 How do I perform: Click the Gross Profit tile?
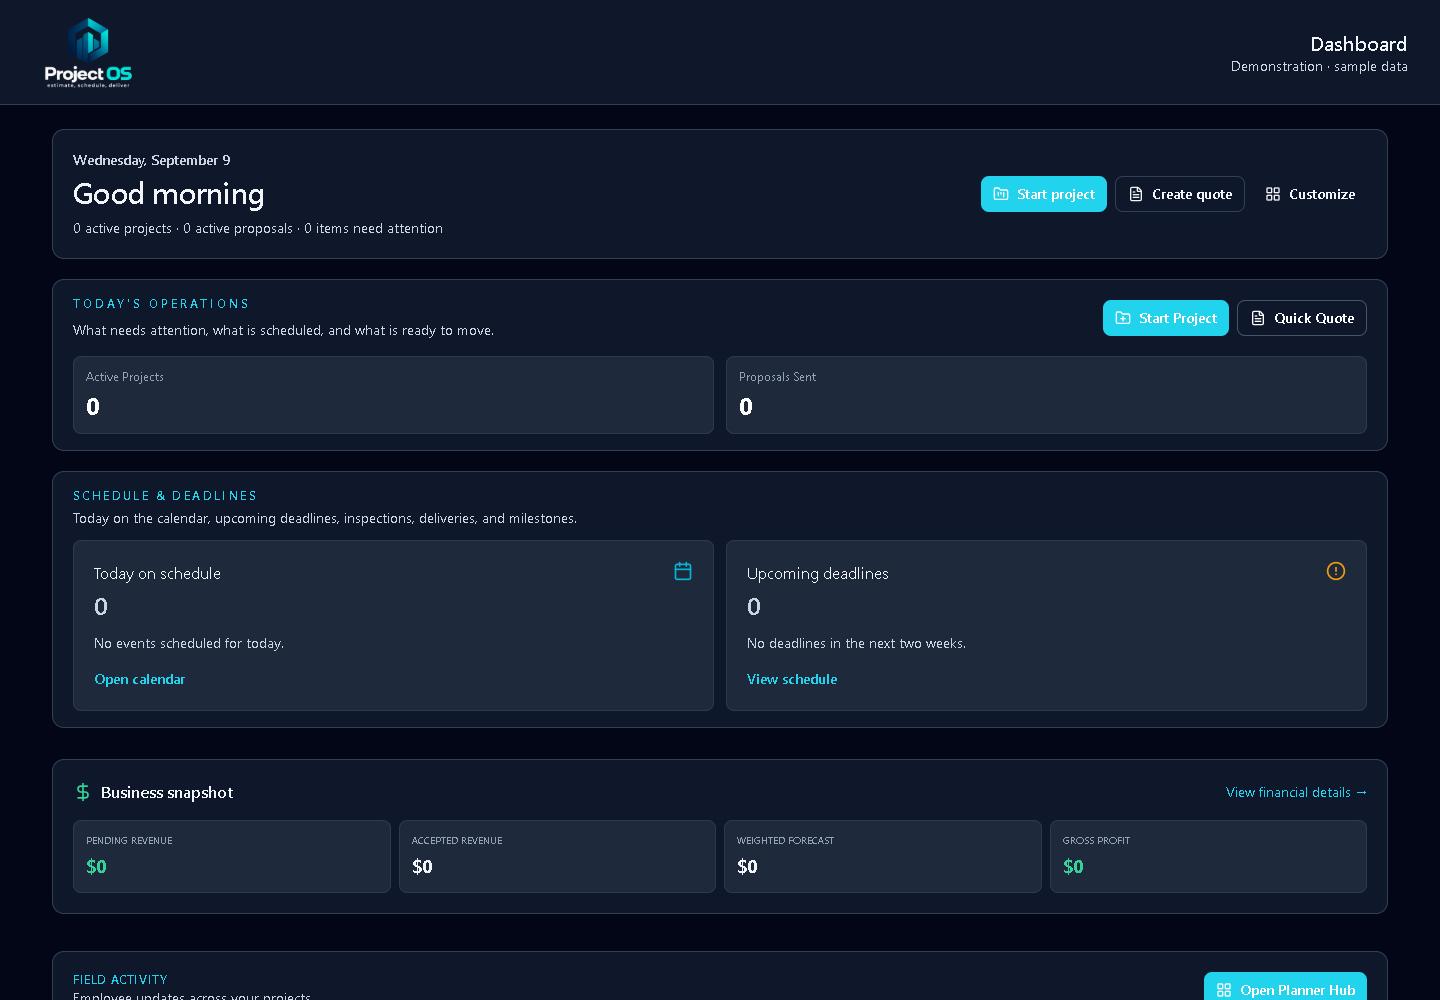pos(1208,856)
